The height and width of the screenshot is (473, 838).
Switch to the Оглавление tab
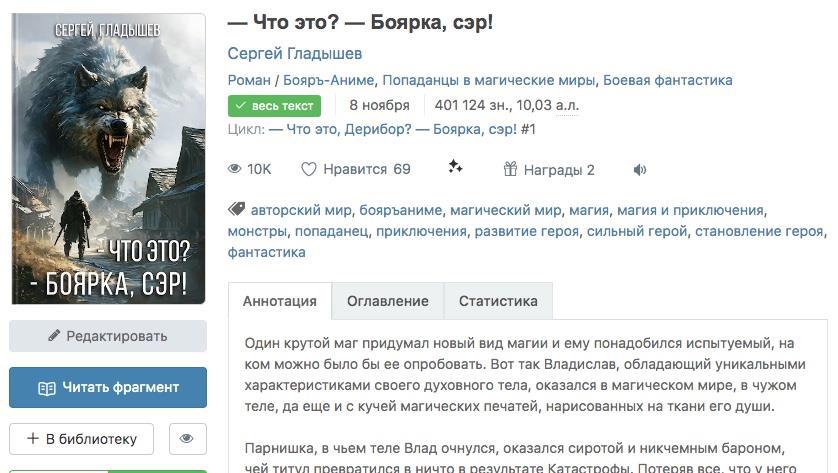pyautogui.click(x=388, y=301)
